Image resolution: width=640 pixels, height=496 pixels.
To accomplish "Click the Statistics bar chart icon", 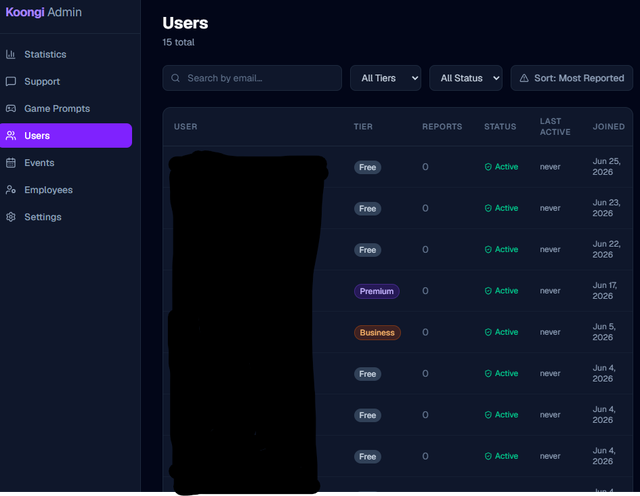I will (11, 54).
